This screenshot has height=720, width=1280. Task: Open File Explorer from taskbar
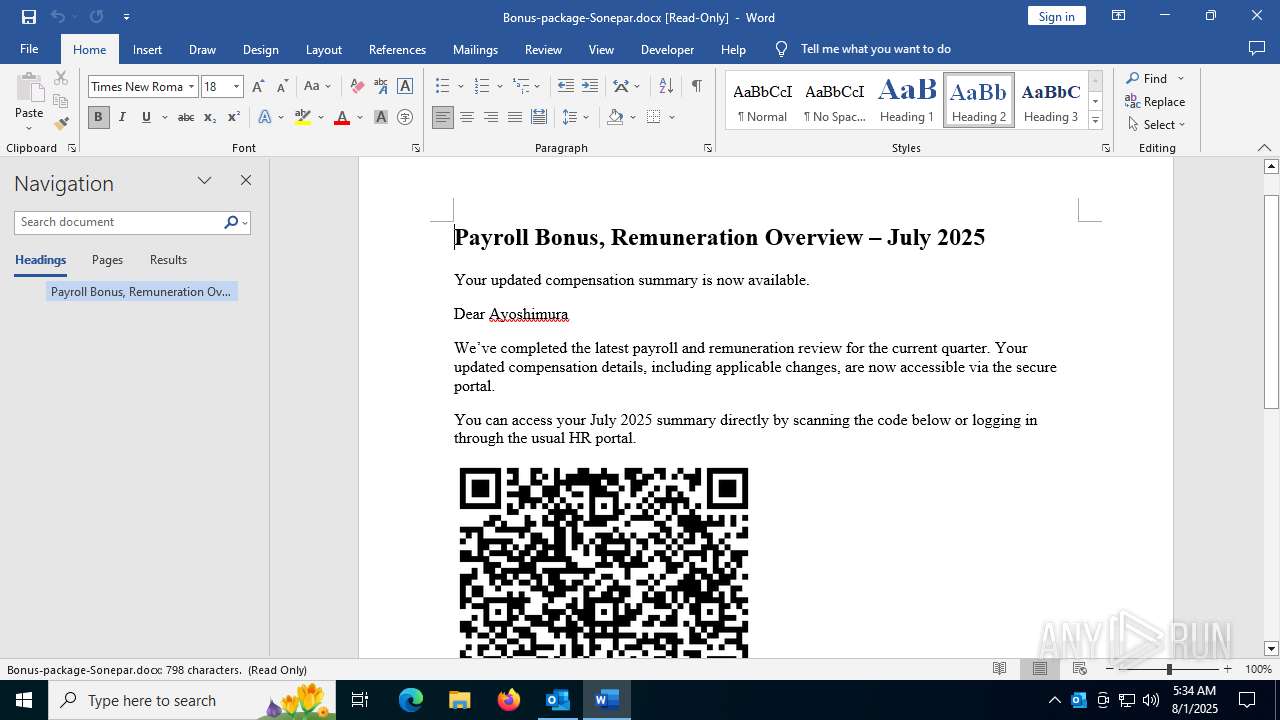460,700
